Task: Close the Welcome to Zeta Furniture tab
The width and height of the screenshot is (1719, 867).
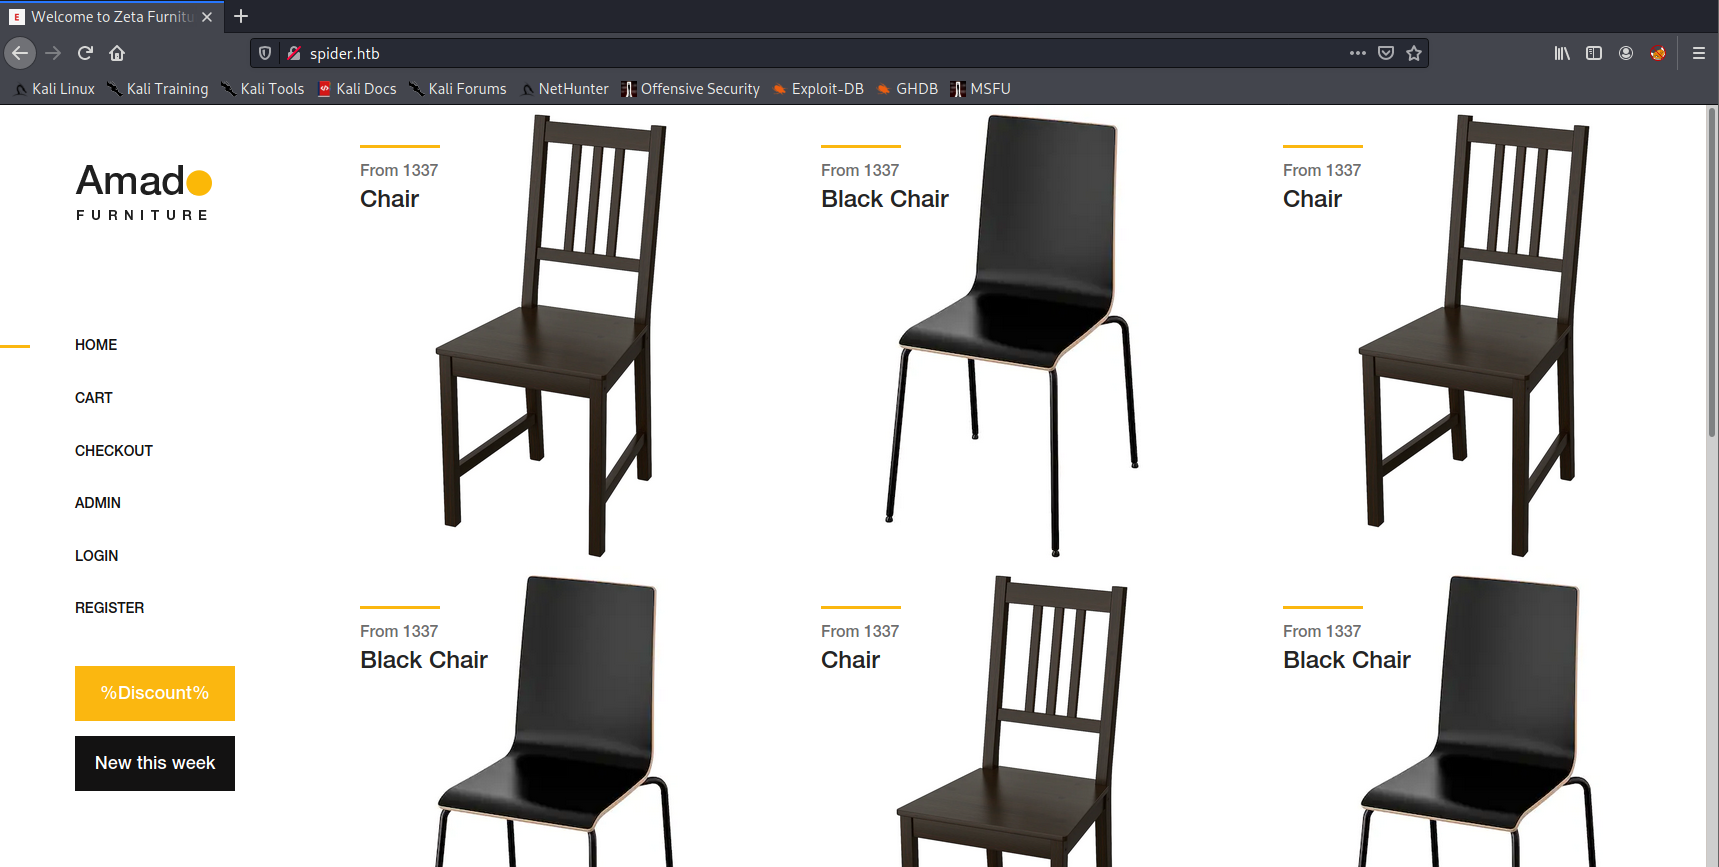Action: (x=207, y=17)
